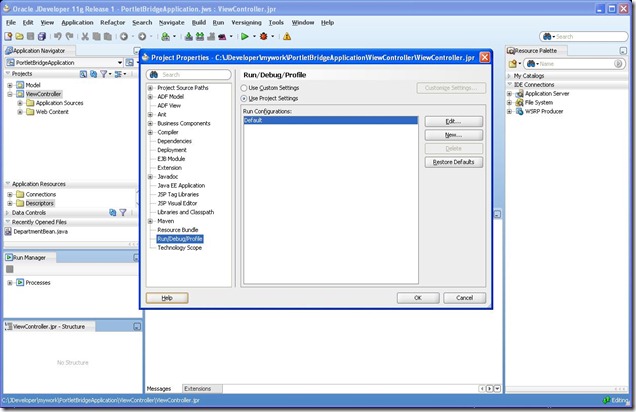Close the Project Properties dialog
The width and height of the screenshot is (636, 412).
[x=485, y=58]
